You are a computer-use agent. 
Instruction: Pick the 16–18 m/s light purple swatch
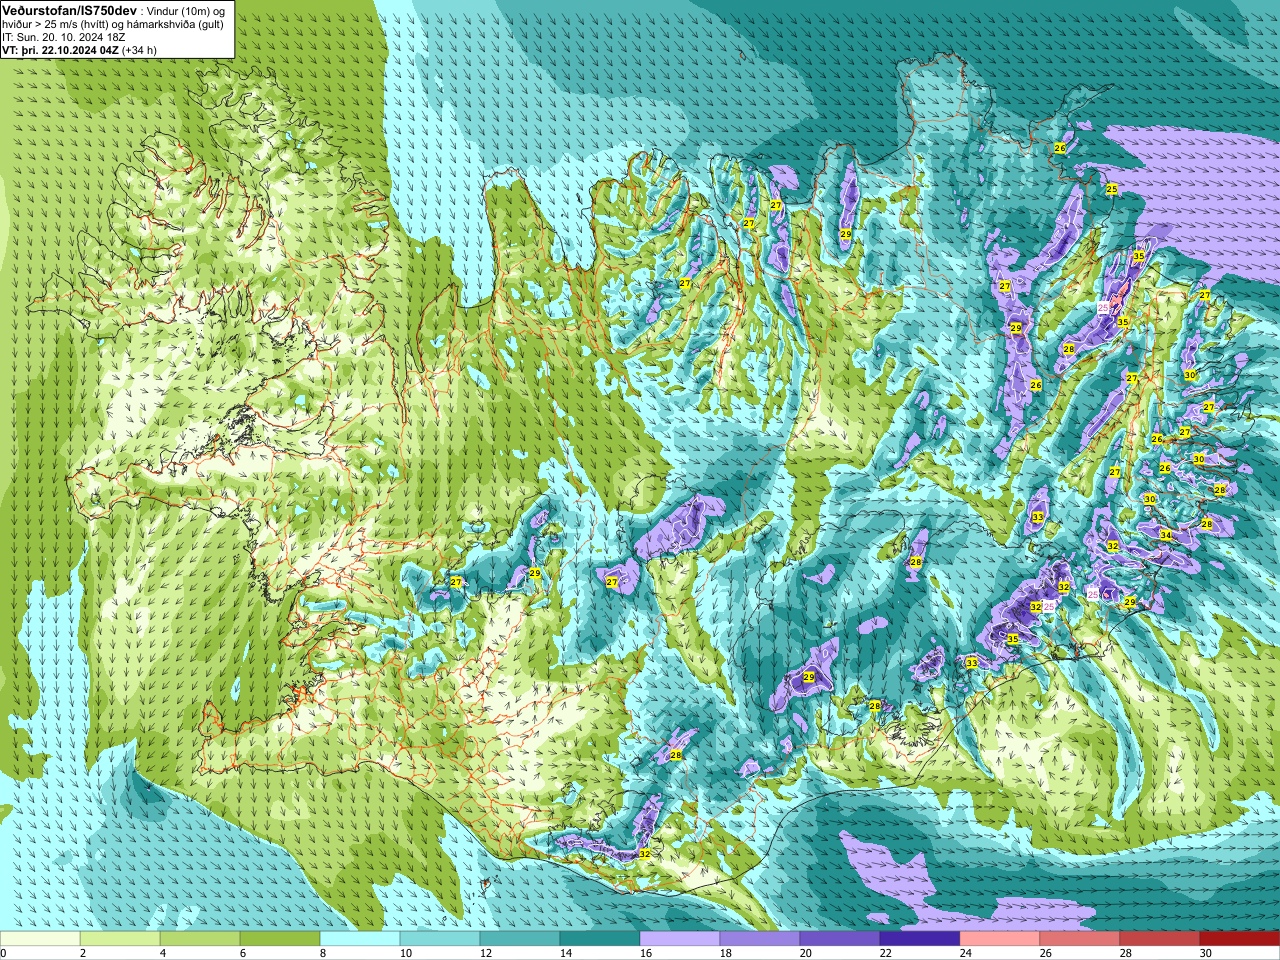coord(680,938)
